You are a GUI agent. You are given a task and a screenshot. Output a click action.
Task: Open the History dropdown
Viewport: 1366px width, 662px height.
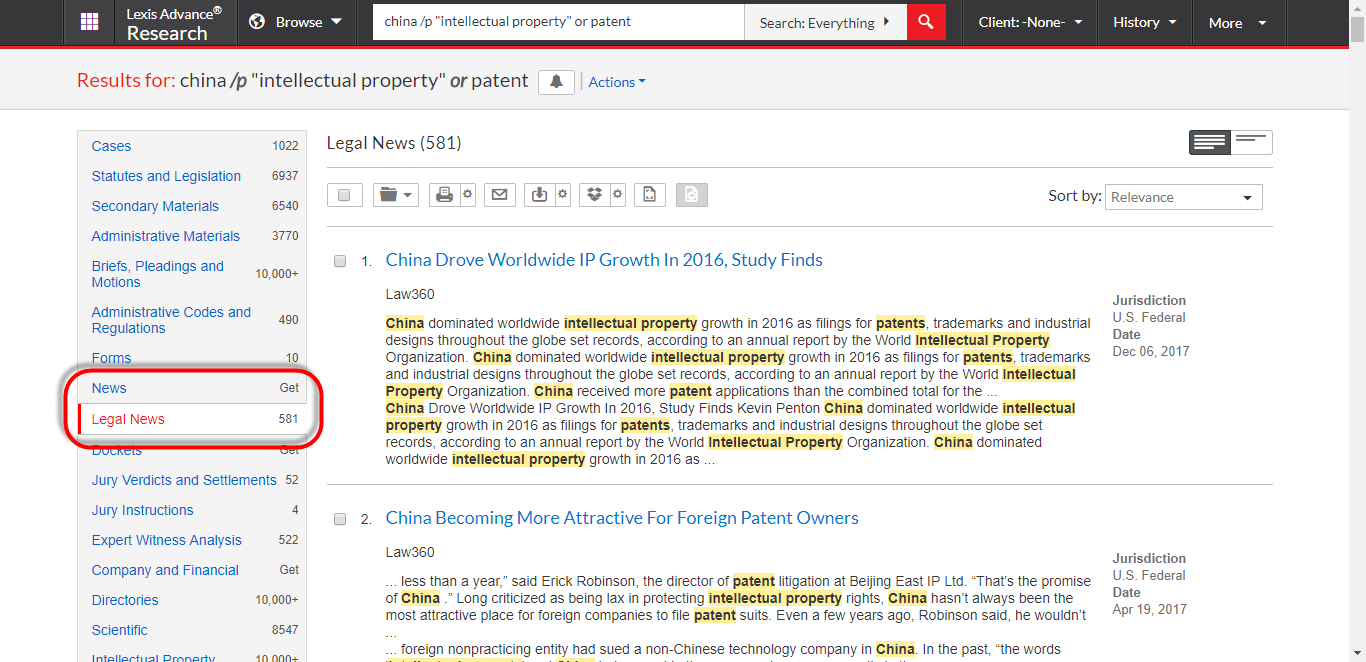click(1145, 22)
